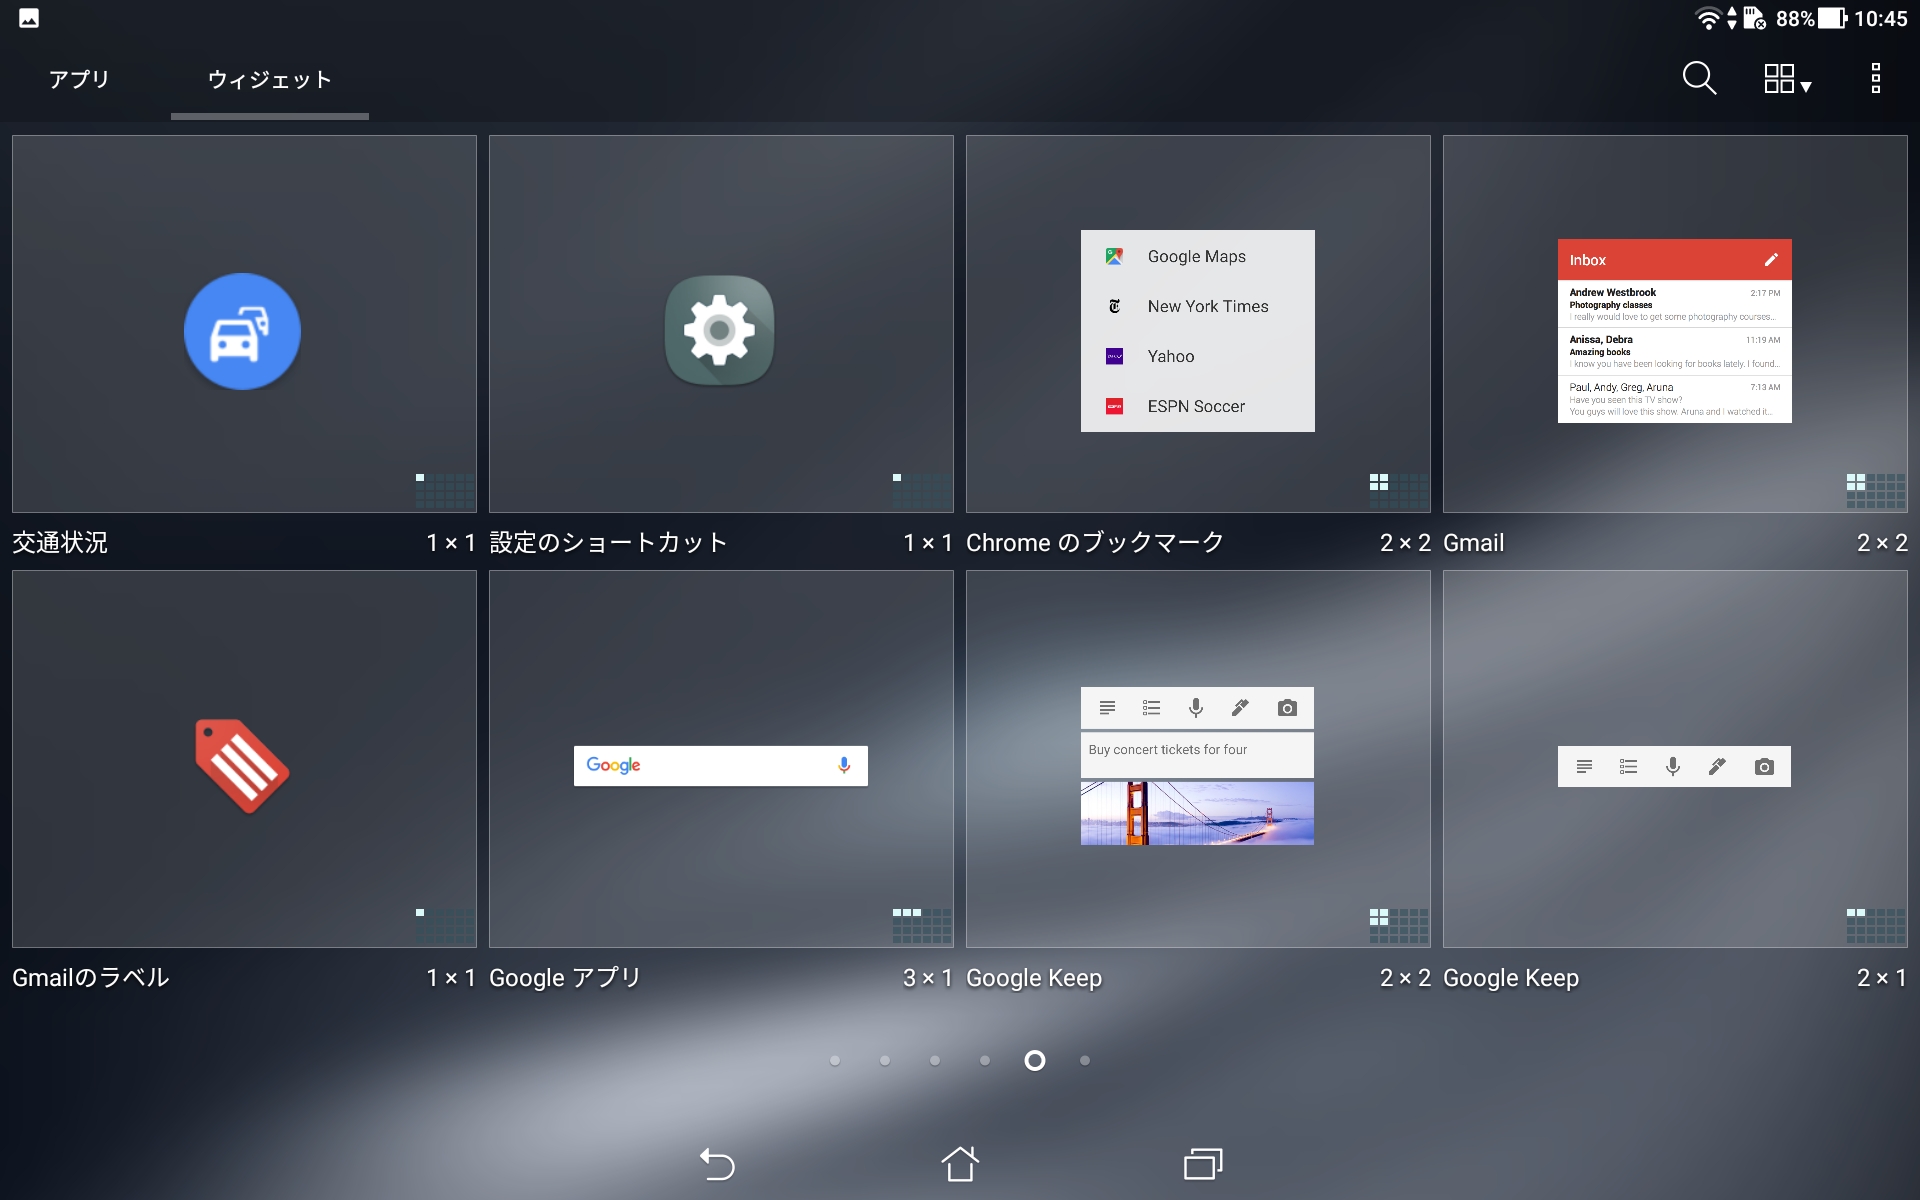This screenshot has width=1920, height=1200.
Task: Go to the last page indicator dot
Action: (1085, 1060)
